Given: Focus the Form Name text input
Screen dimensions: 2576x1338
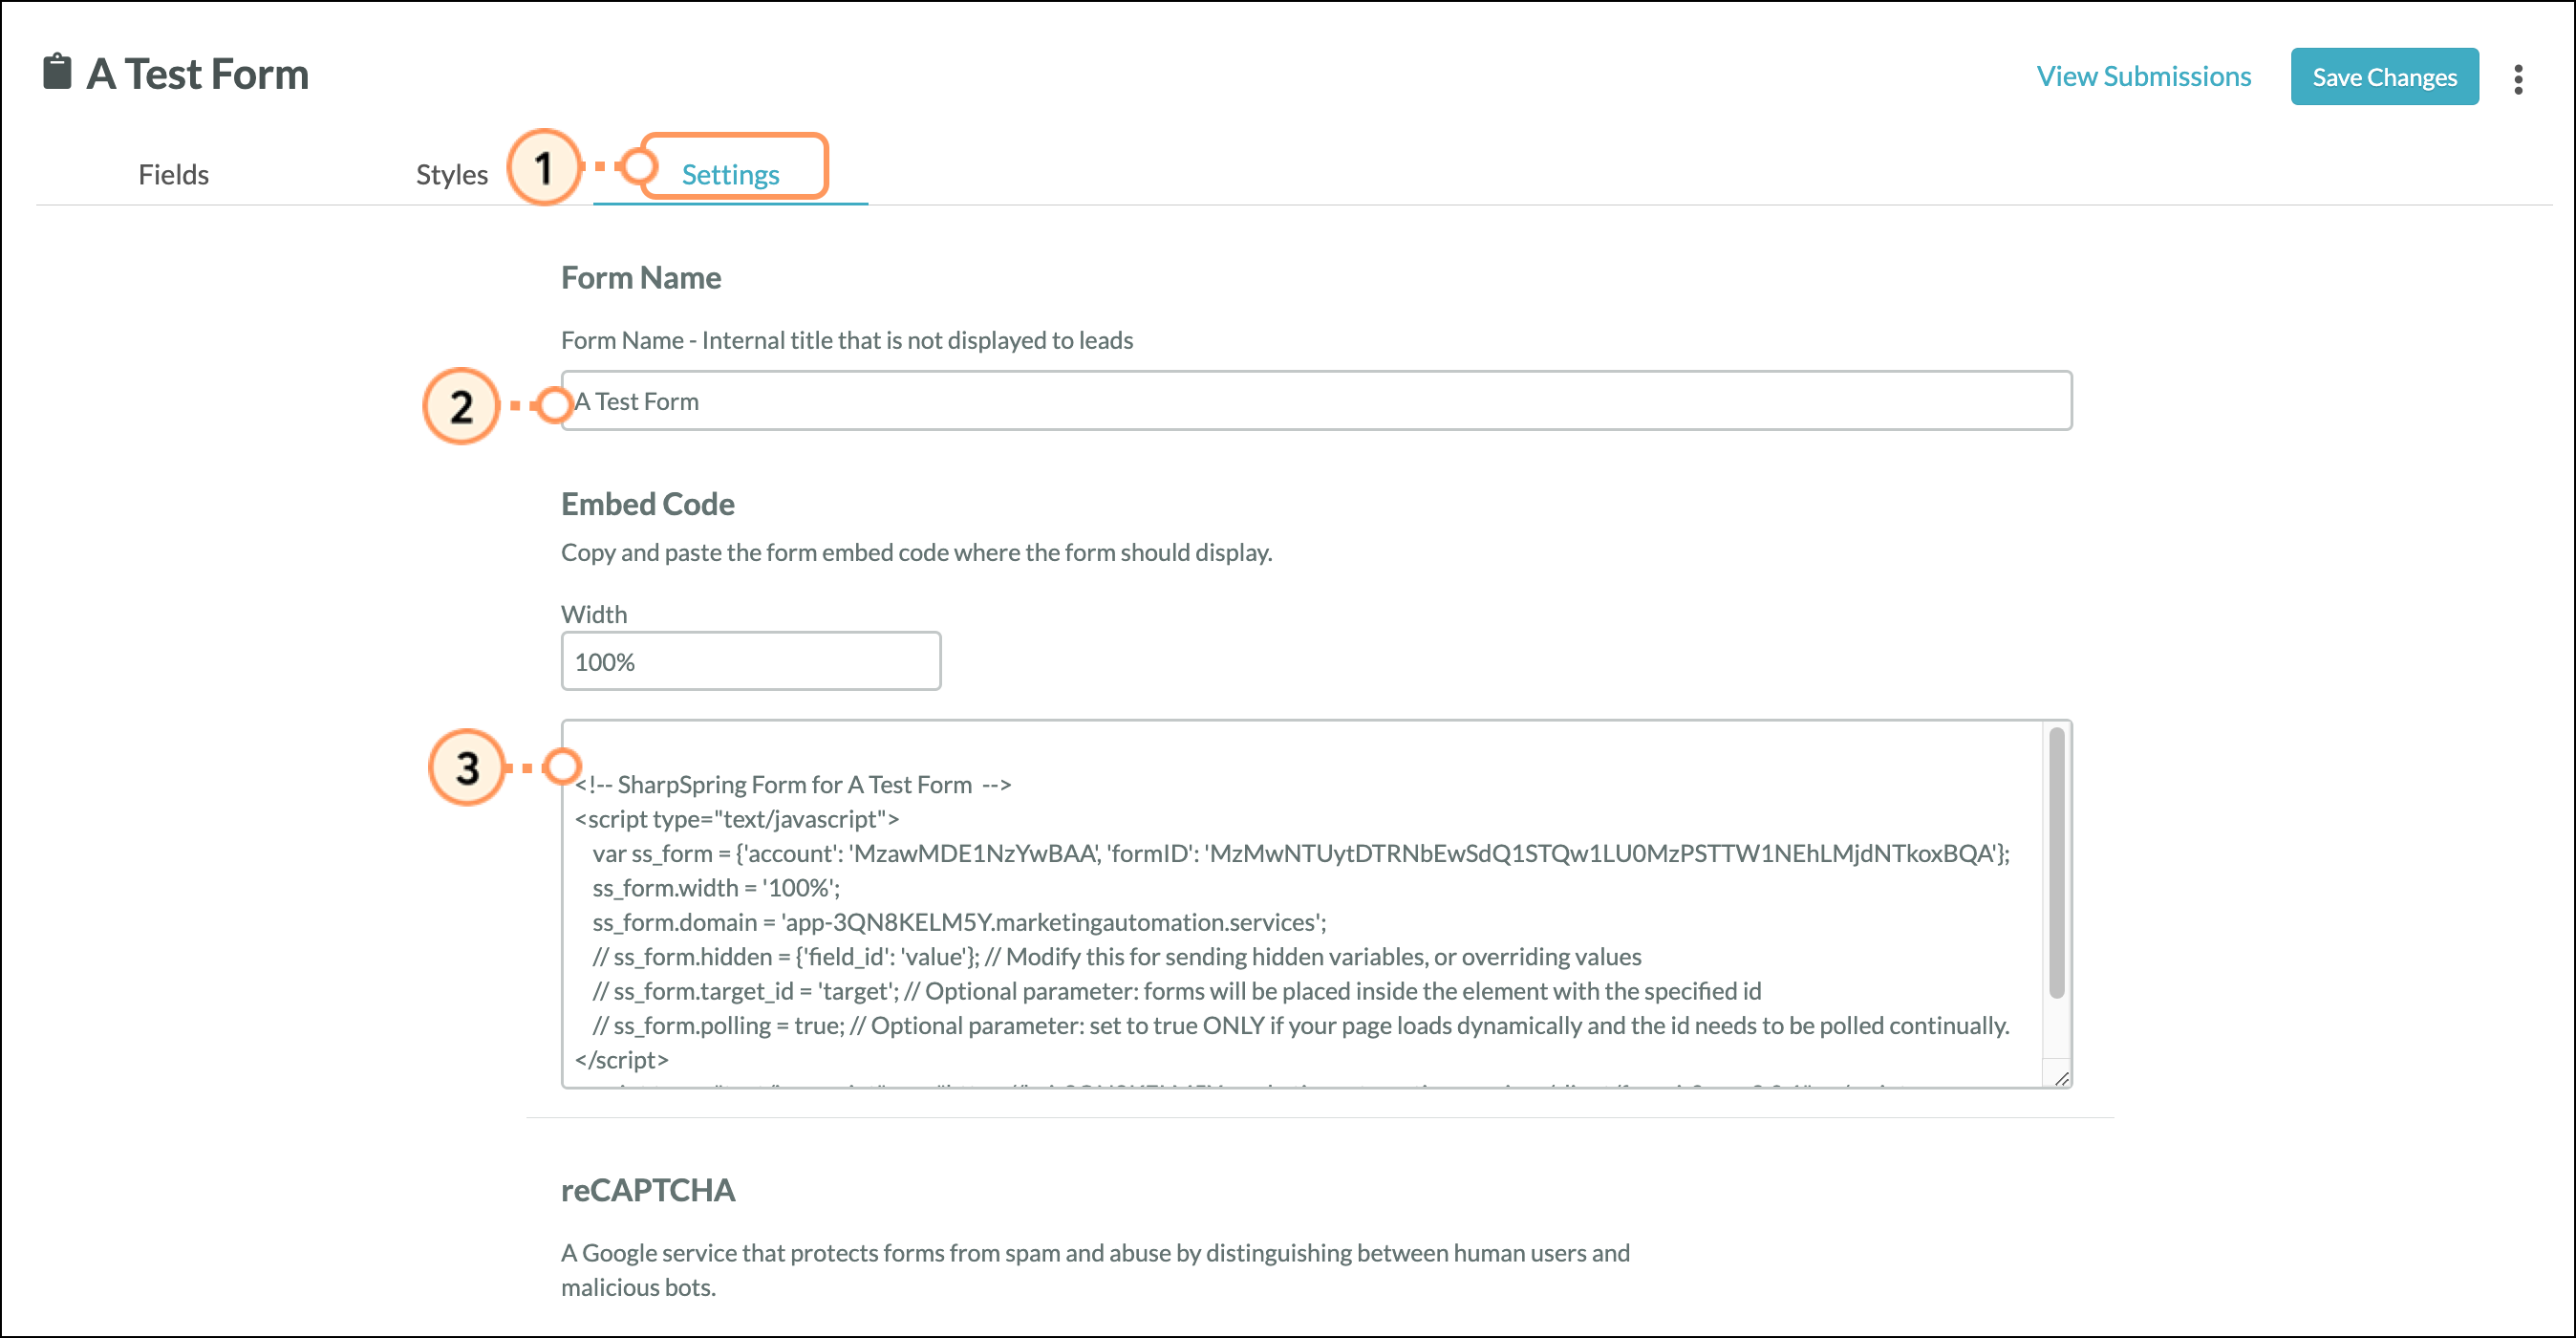Looking at the screenshot, I should [x=1315, y=401].
